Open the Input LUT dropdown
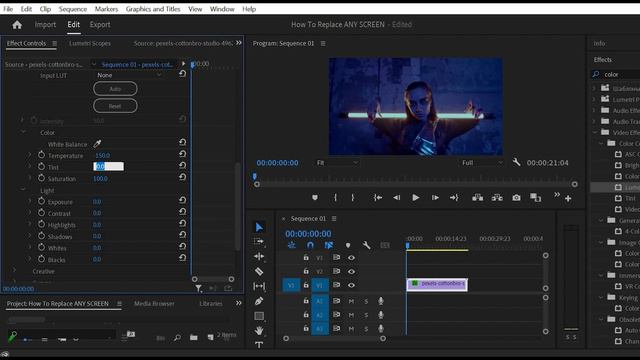 pos(129,75)
